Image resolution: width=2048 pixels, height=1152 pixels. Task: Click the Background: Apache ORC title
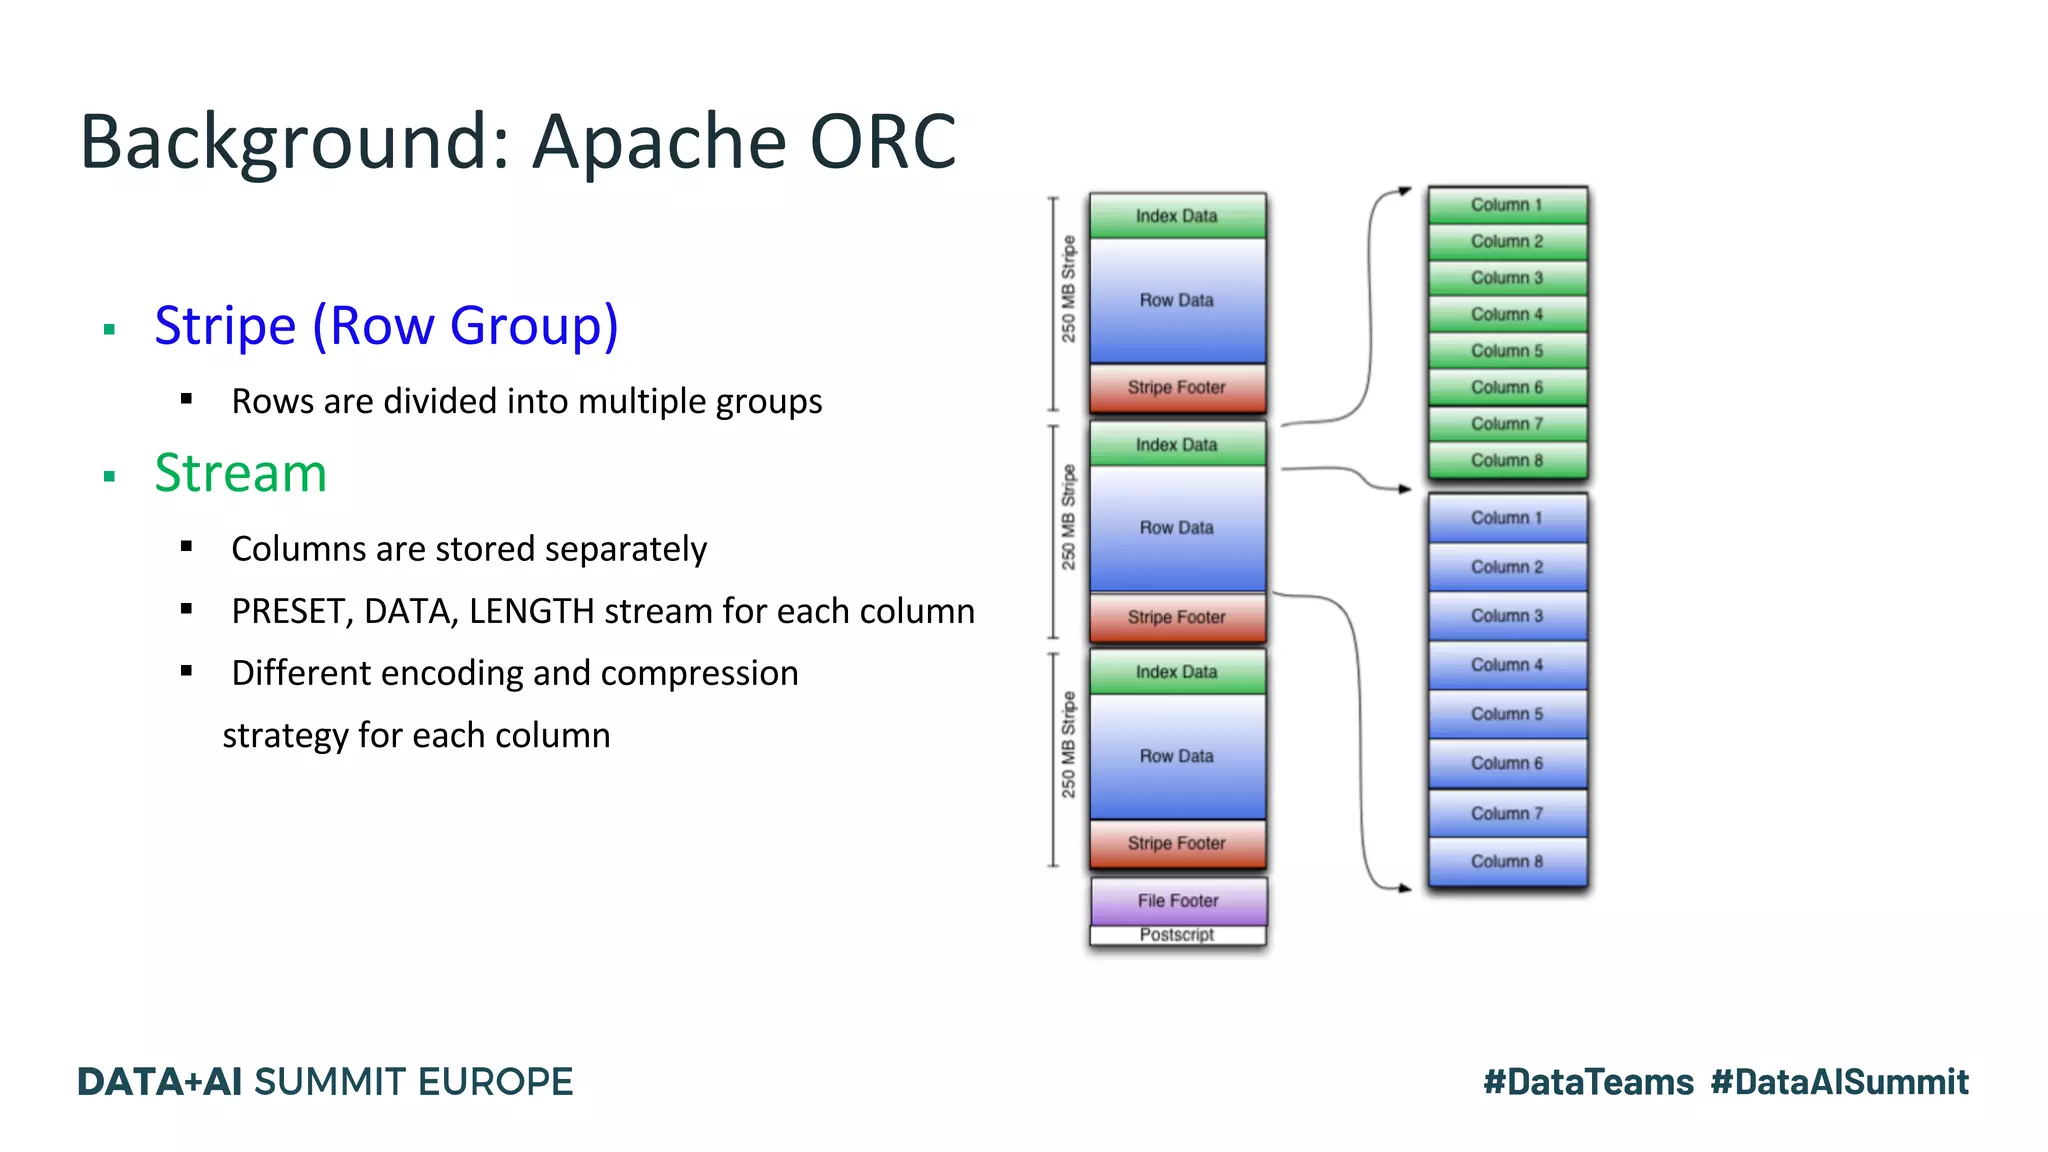point(518,142)
